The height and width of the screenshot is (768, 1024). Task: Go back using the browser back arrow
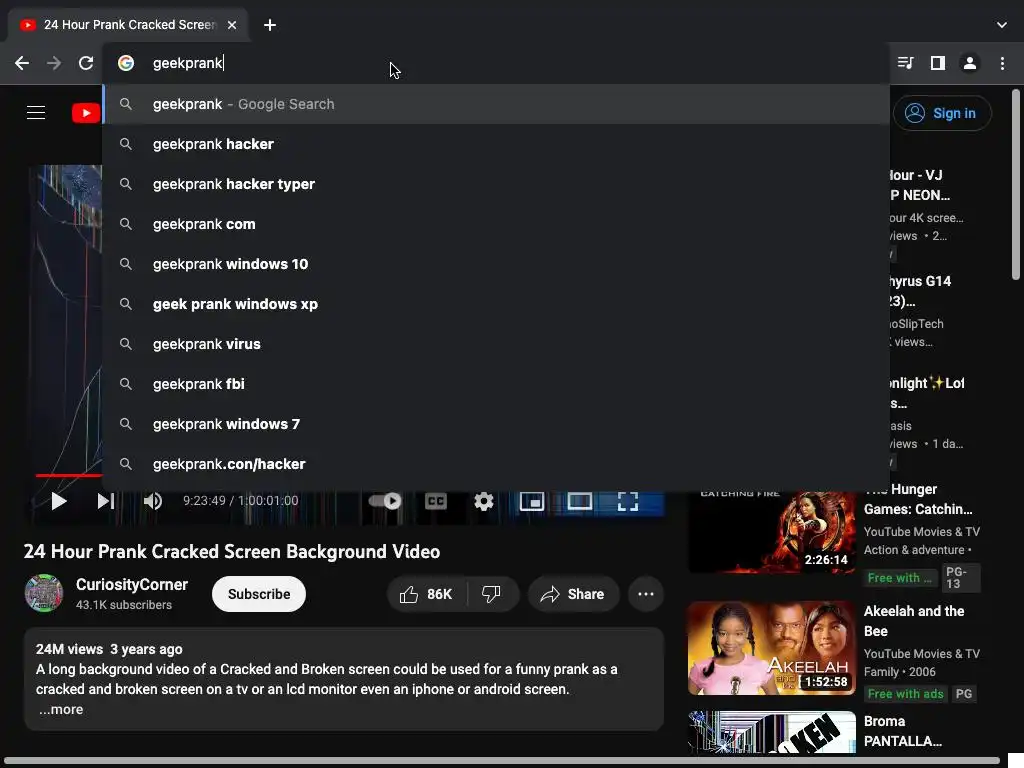pyautogui.click(x=22, y=63)
